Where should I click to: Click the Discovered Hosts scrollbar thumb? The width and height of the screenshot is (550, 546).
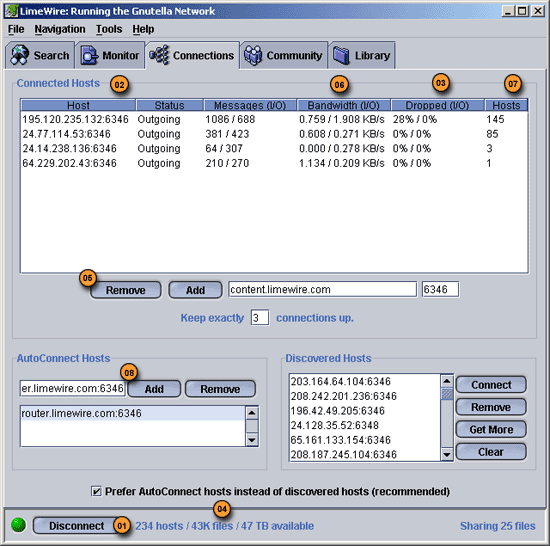pyautogui.click(x=447, y=394)
